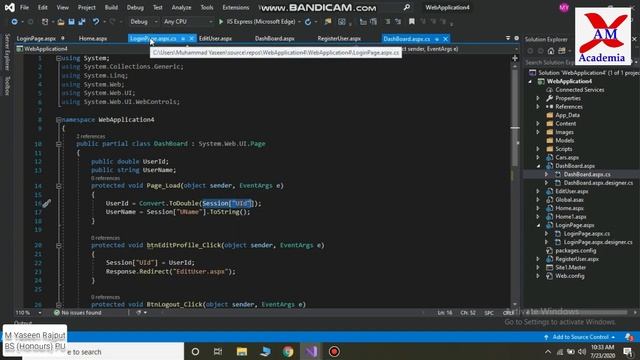Switch to the RegisterUser.aspx tab
Image resolution: width=640 pixels, height=360 pixels.
click(339, 38)
